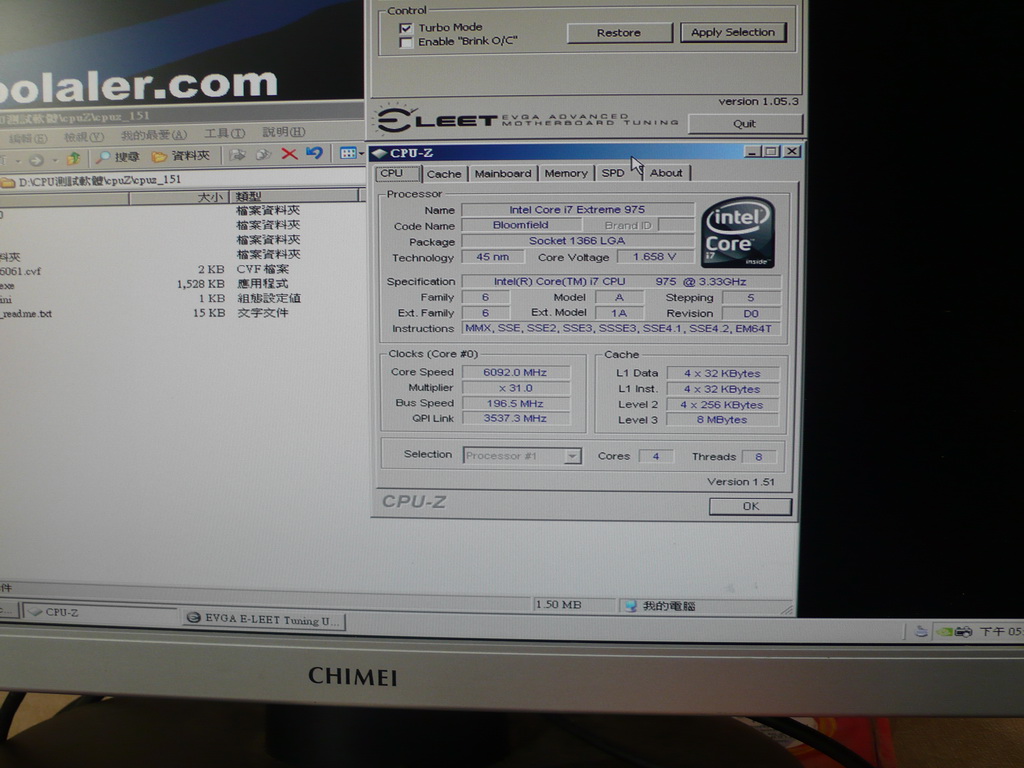
Task: Open the 編輯(E) menu in Explorer
Action: (28, 138)
